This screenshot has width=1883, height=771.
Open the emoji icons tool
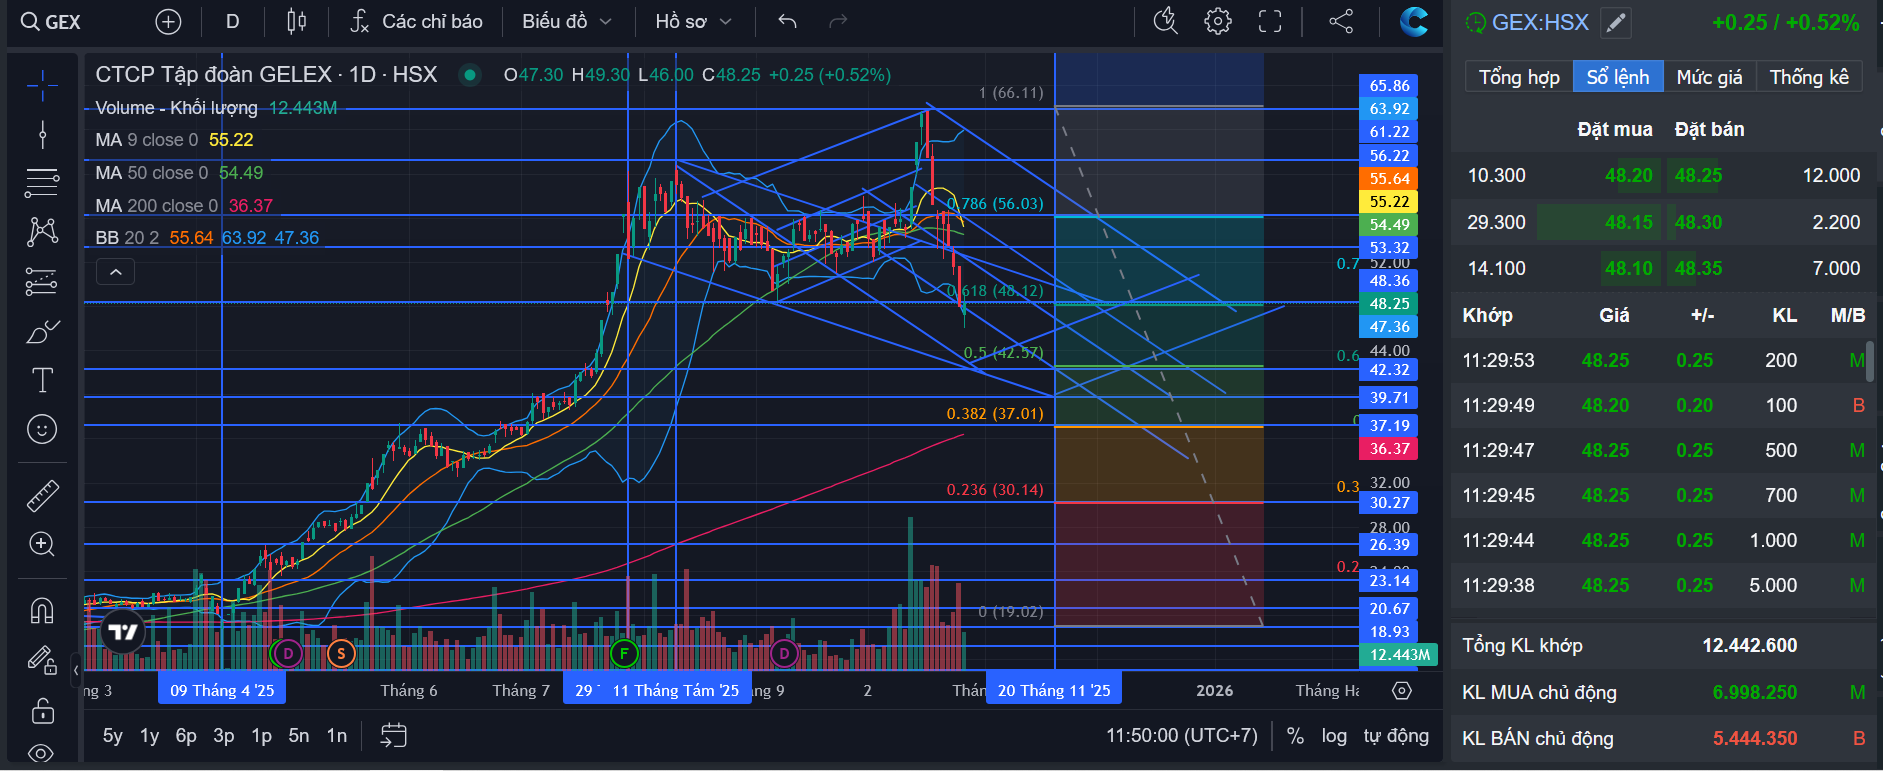[42, 429]
